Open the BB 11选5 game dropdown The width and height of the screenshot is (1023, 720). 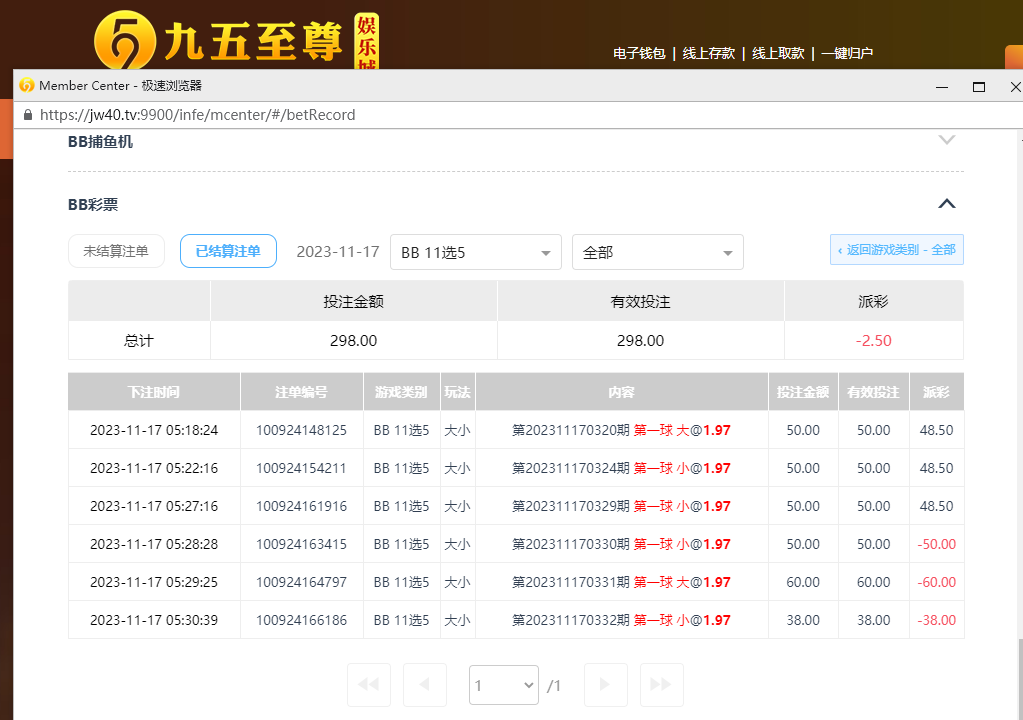point(475,253)
